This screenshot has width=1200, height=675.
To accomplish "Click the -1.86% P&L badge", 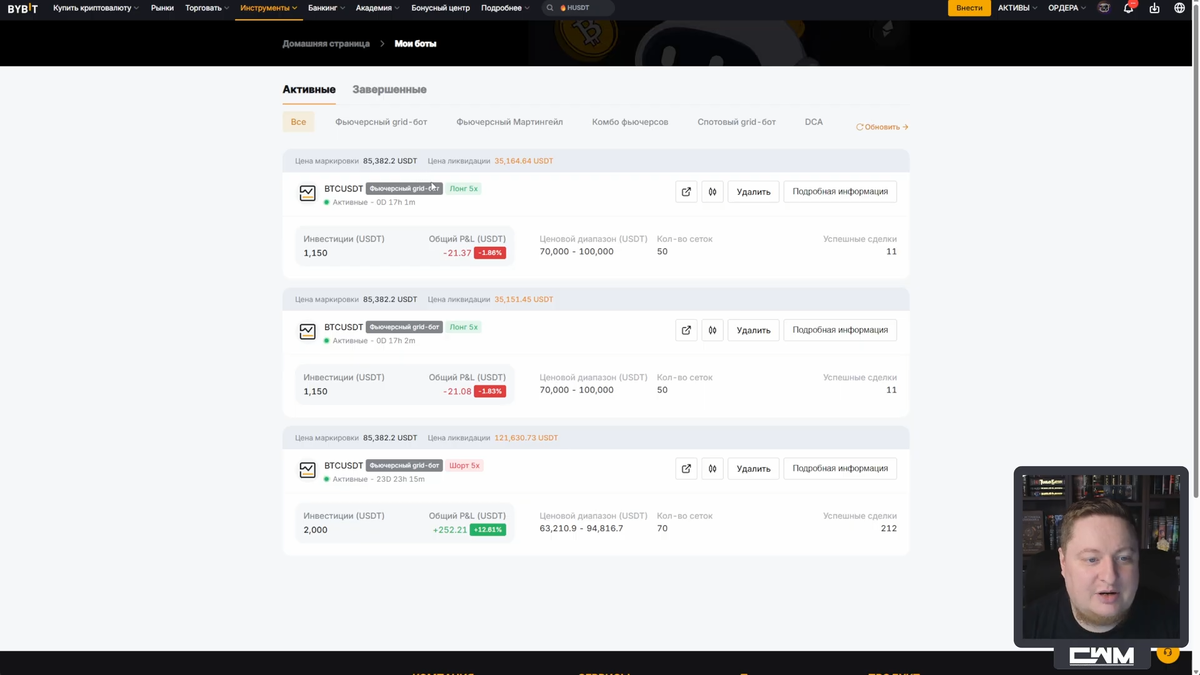I will [x=490, y=253].
